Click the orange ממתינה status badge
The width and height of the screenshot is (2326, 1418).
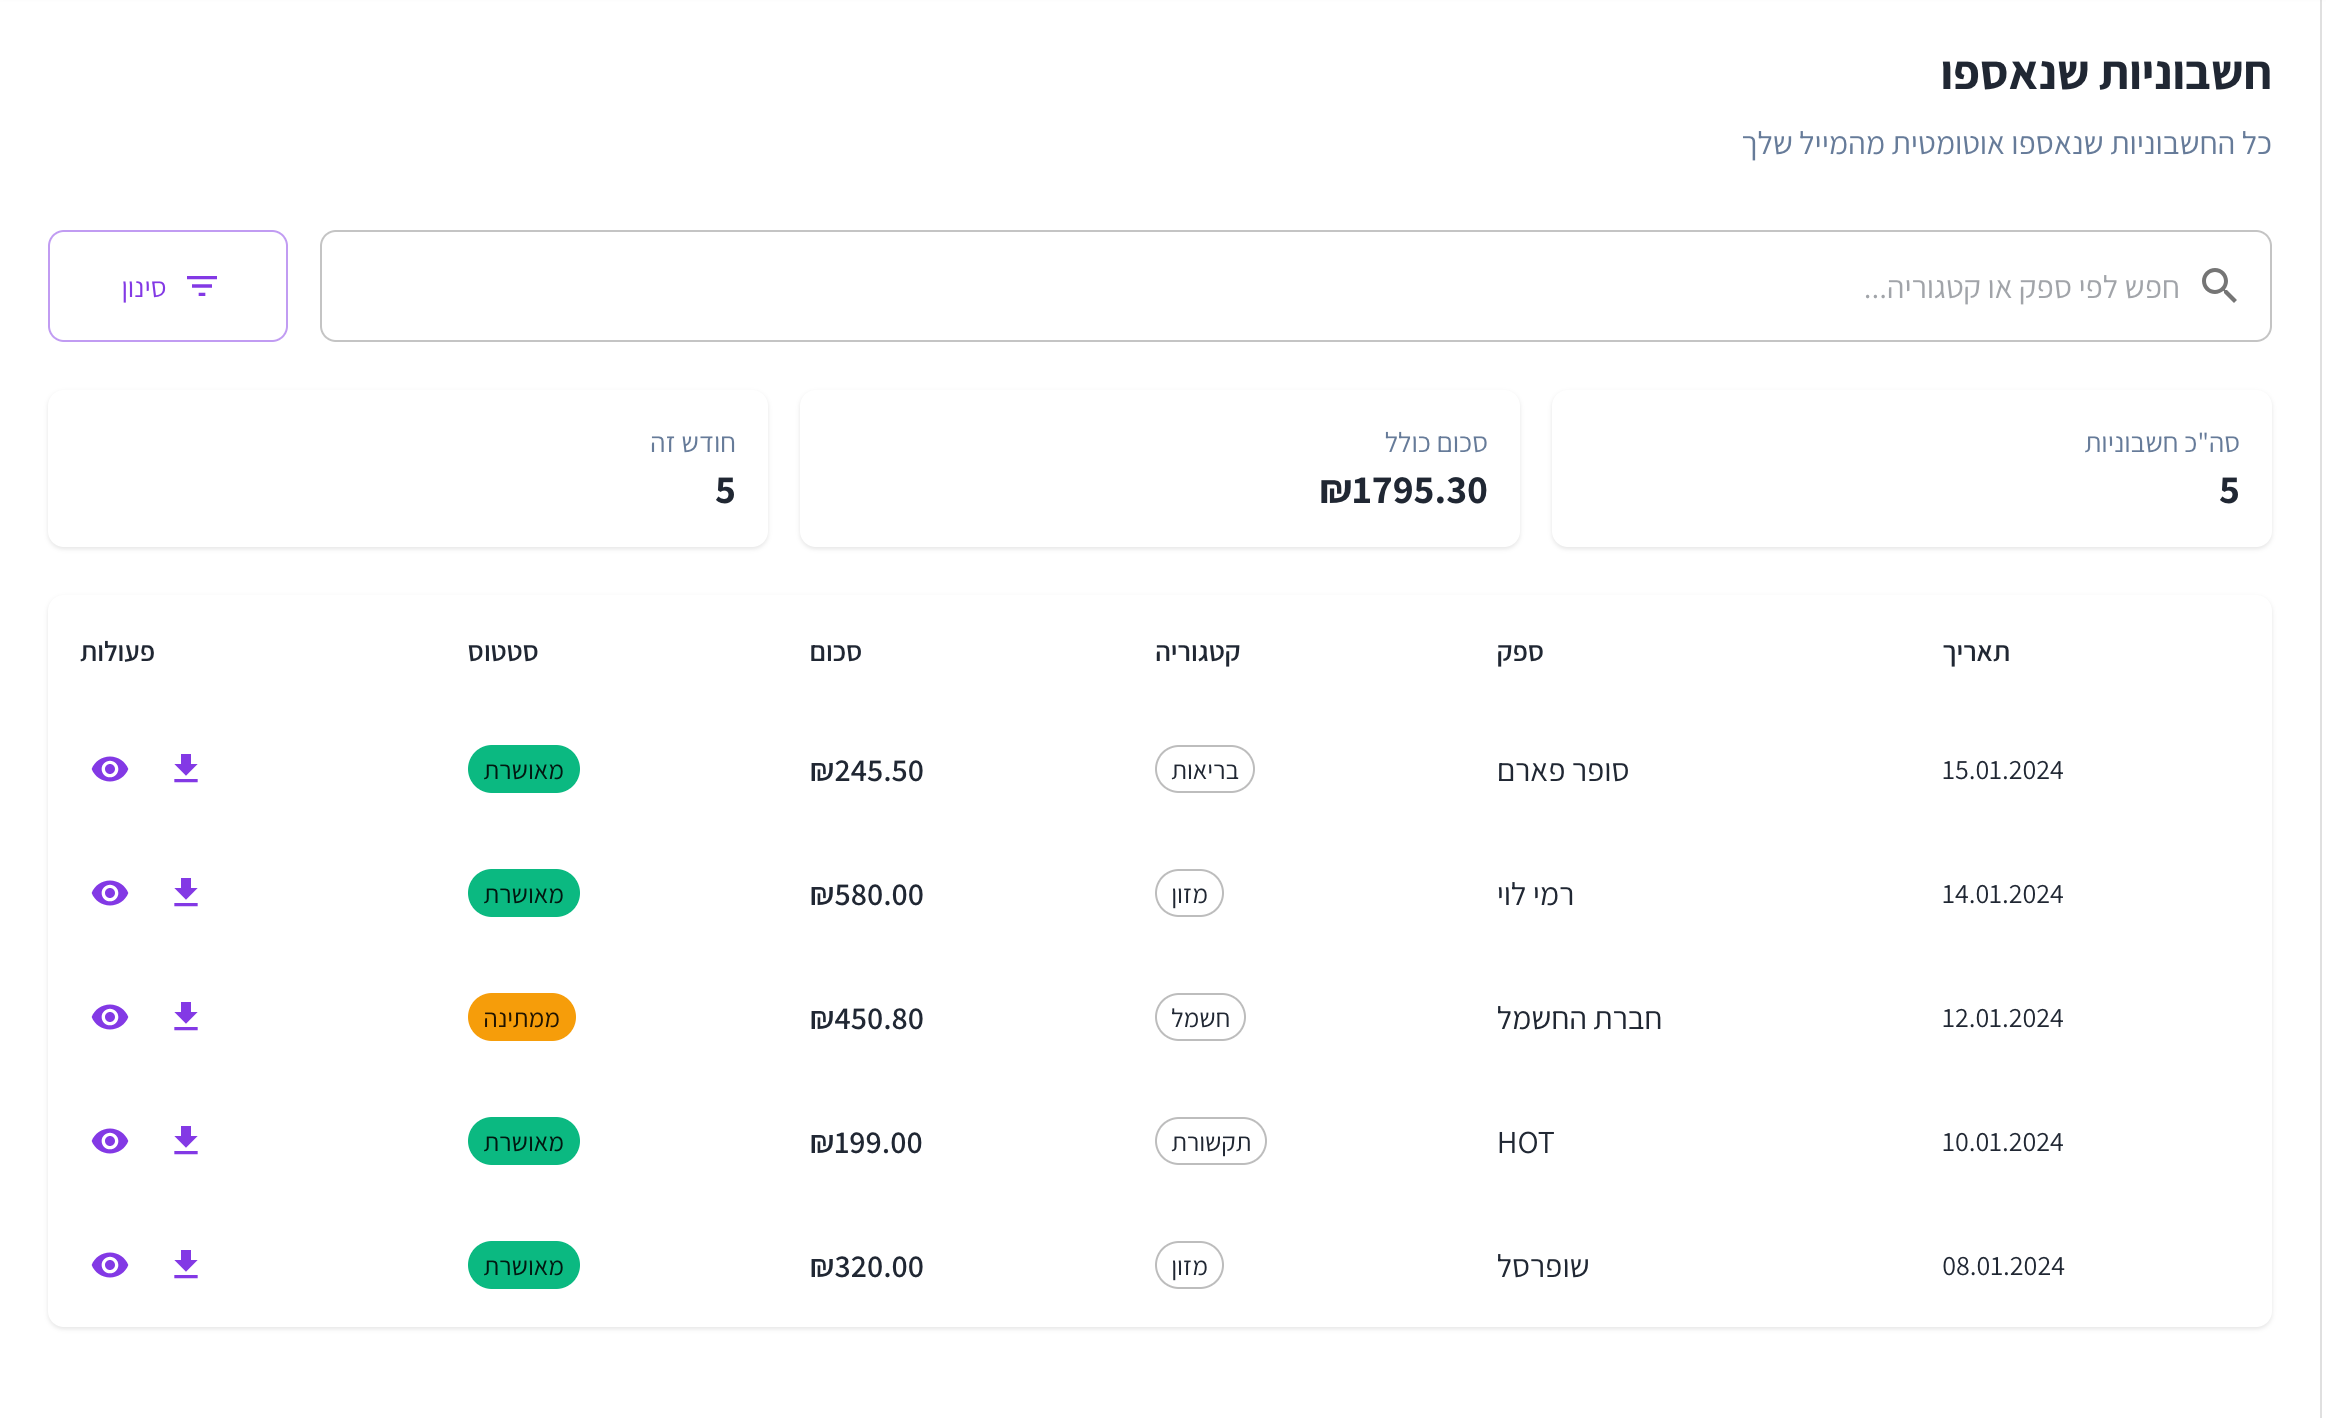click(521, 1017)
